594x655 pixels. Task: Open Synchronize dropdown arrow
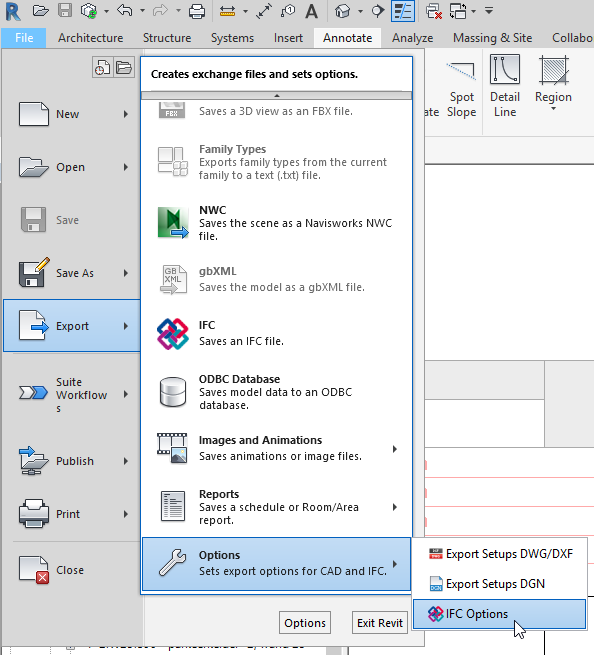[107, 11]
